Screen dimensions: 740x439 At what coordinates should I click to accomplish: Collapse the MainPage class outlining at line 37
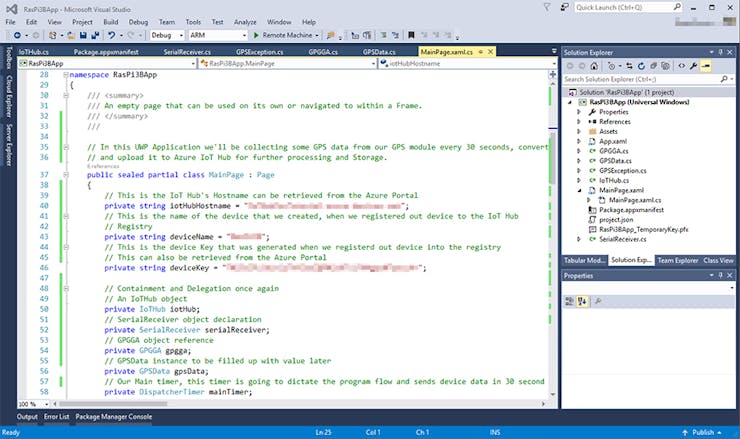point(66,175)
